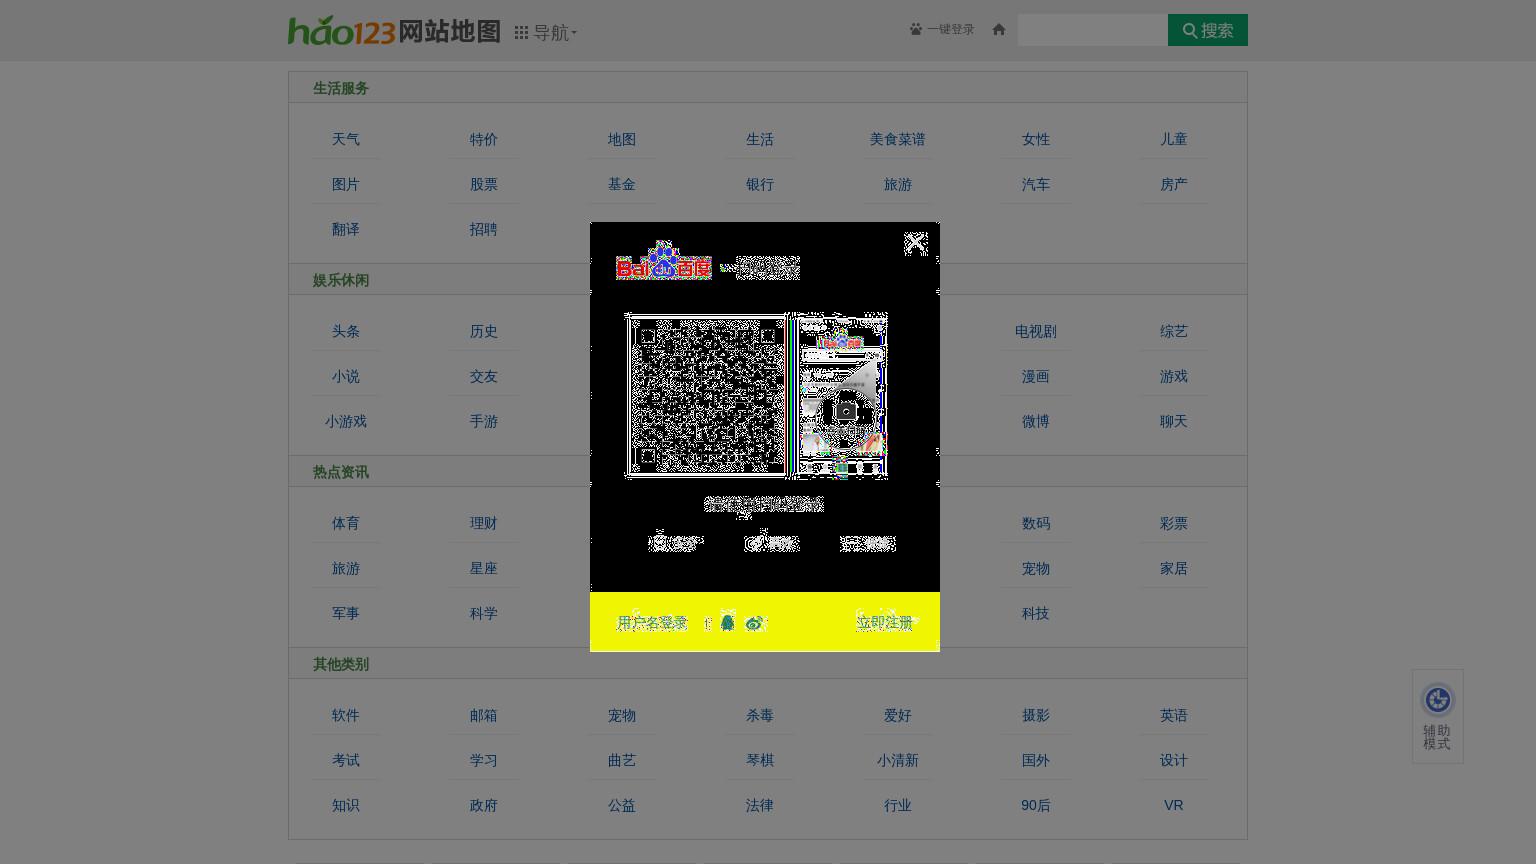
Task: Open the 手游 link
Action: [x=484, y=422]
